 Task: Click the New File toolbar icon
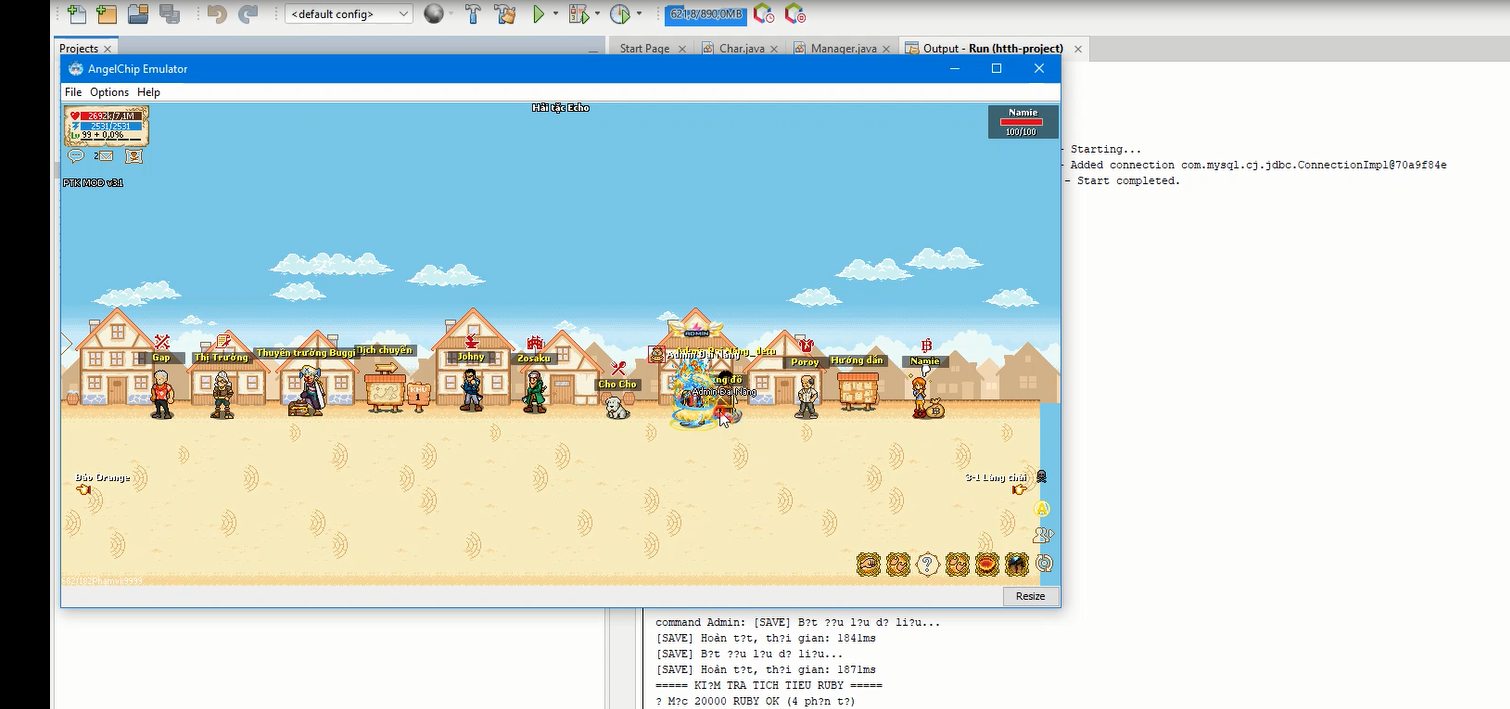pos(76,14)
